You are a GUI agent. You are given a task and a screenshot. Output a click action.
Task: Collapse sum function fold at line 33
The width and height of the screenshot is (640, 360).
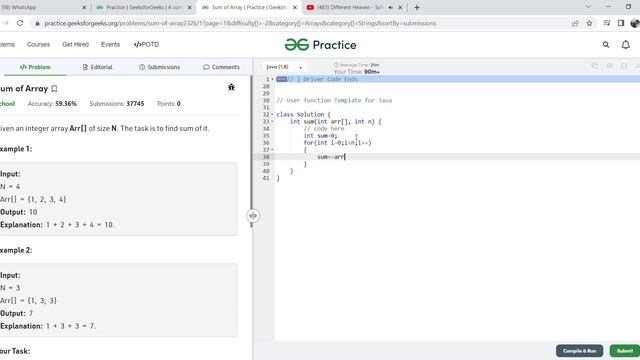click(x=273, y=122)
